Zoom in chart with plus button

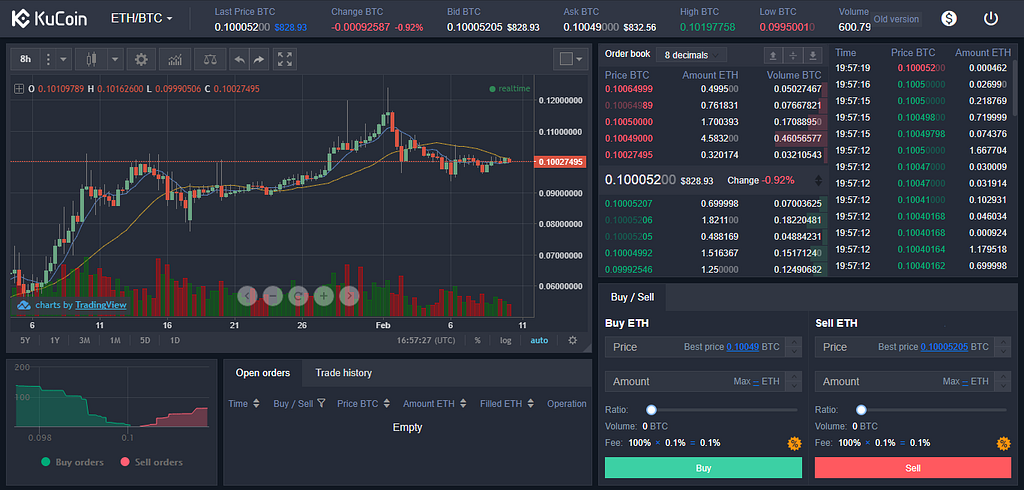pyautogui.click(x=323, y=296)
